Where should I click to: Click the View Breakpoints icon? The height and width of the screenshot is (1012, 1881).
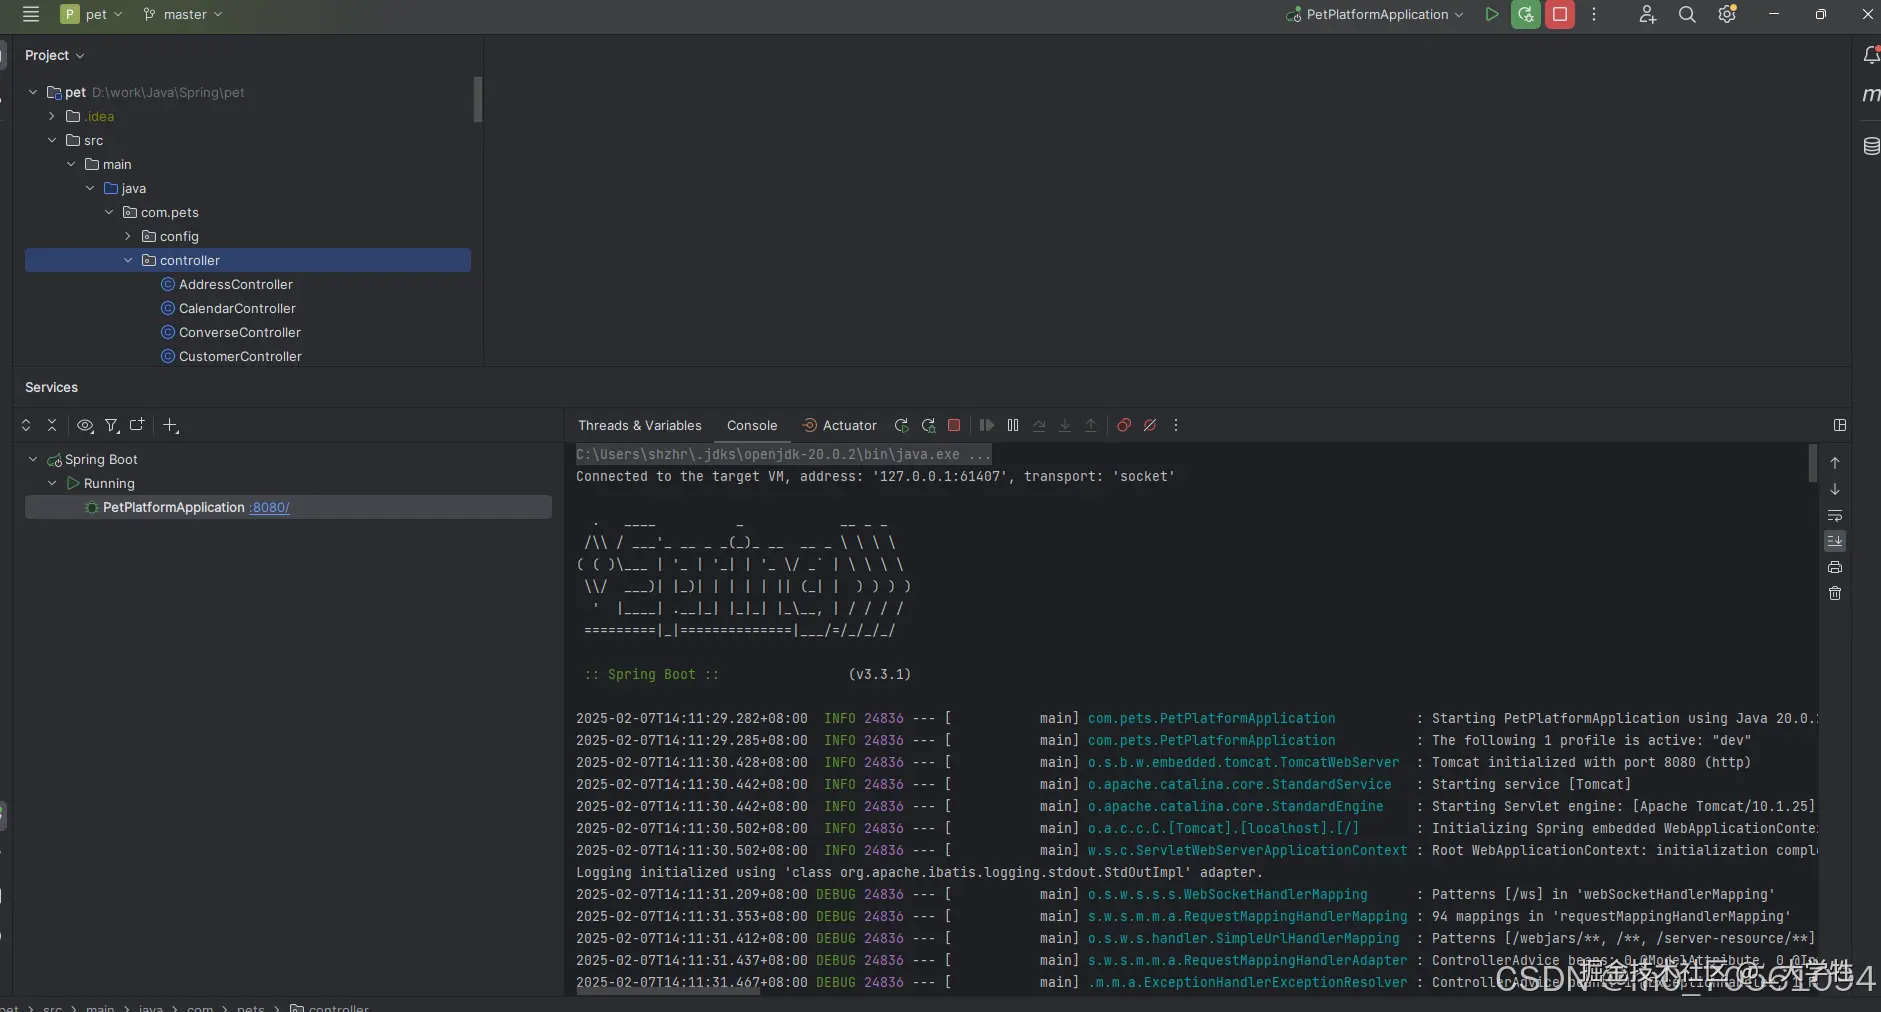1124,425
